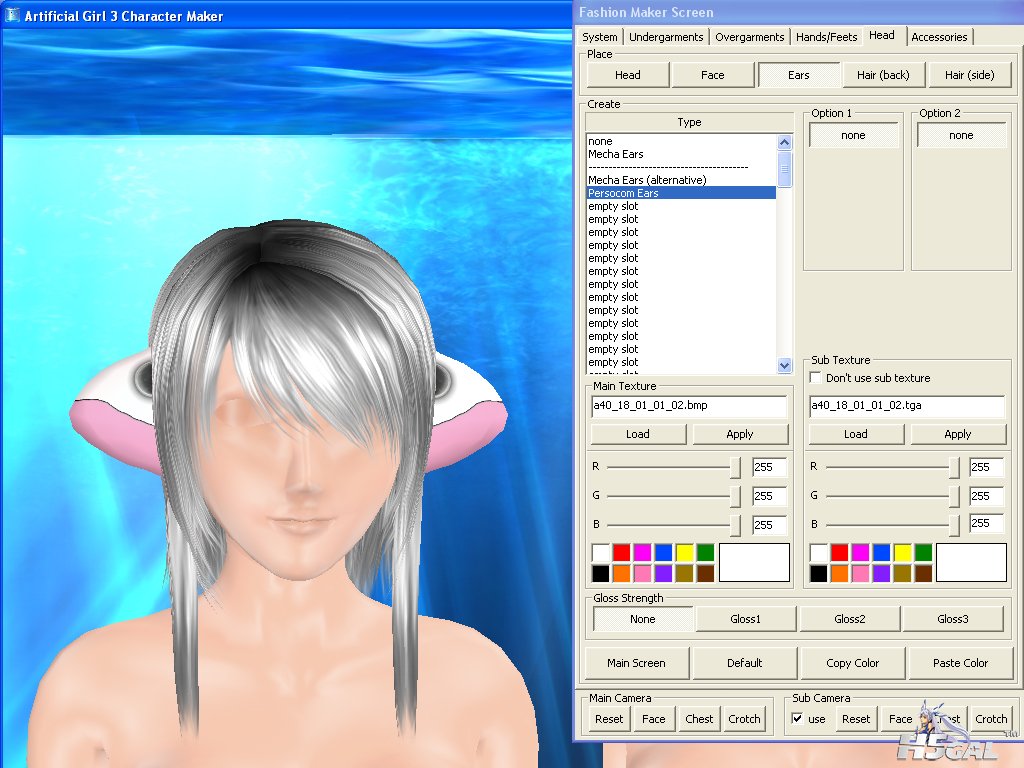Toggle 'Don't use sub texture' checkbox
1024x768 pixels.
click(x=816, y=377)
